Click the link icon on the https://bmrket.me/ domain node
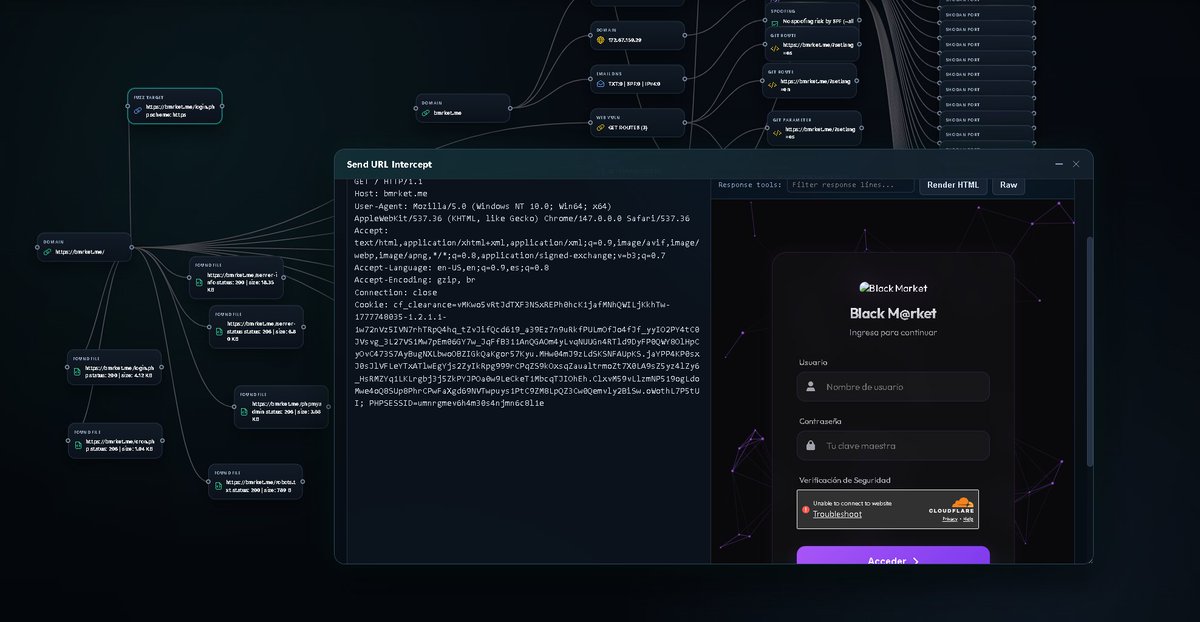This screenshot has width=1200, height=622. tap(47, 252)
